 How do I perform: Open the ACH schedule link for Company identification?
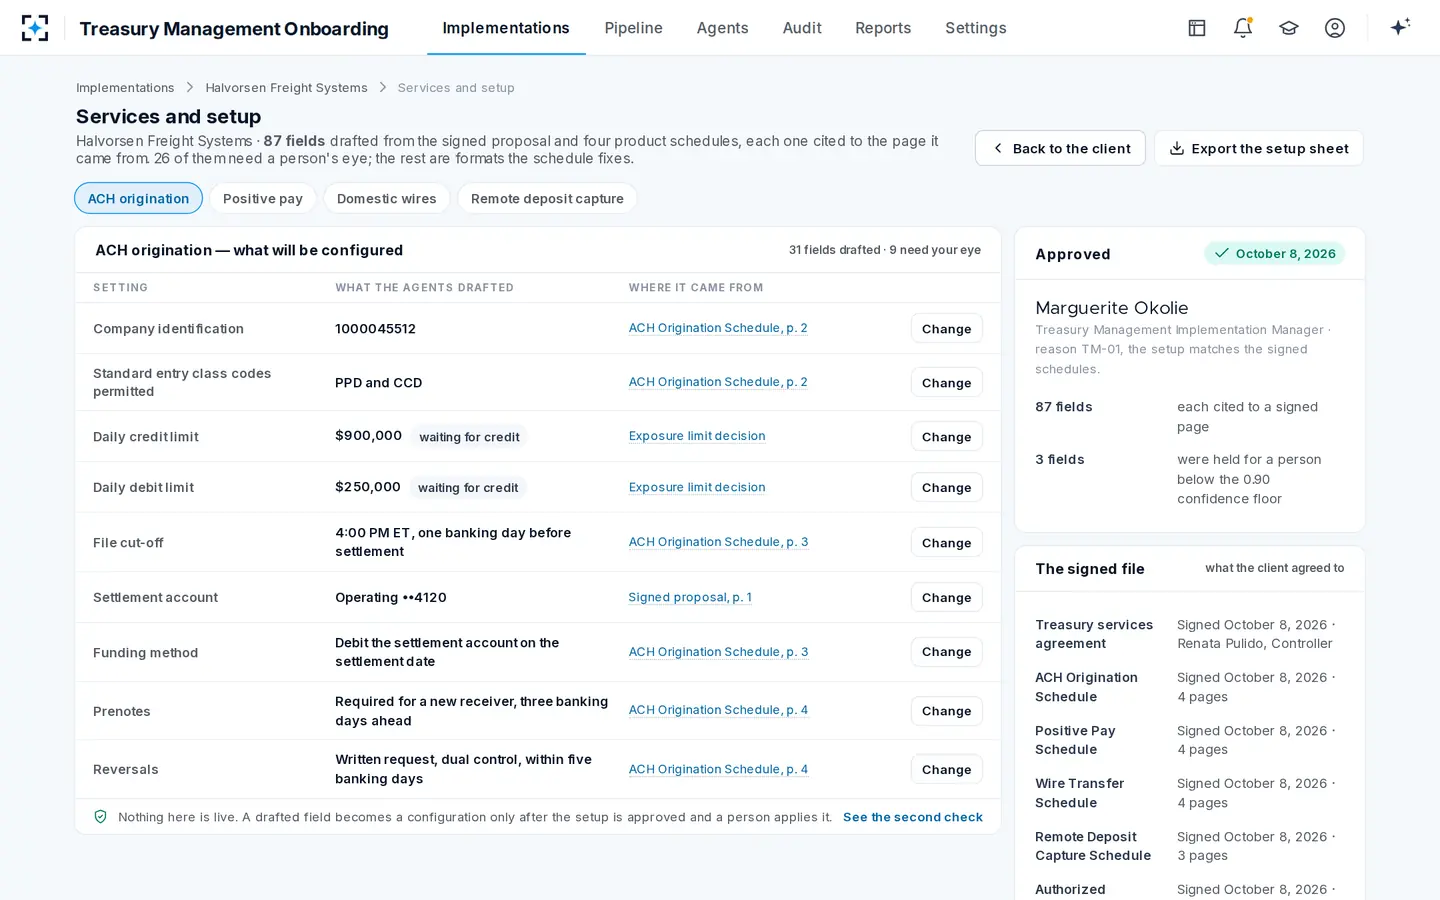coord(718,328)
